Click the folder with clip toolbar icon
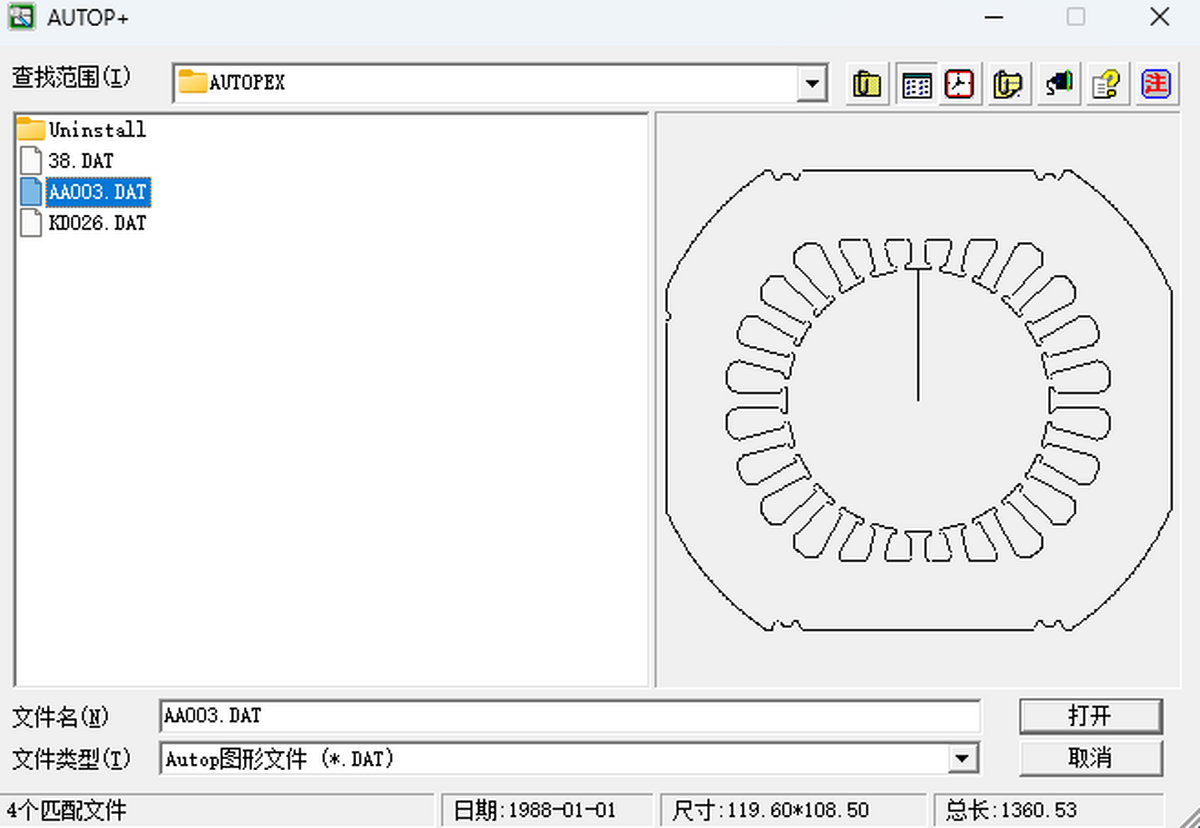The image size is (1200, 828). tap(867, 84)
